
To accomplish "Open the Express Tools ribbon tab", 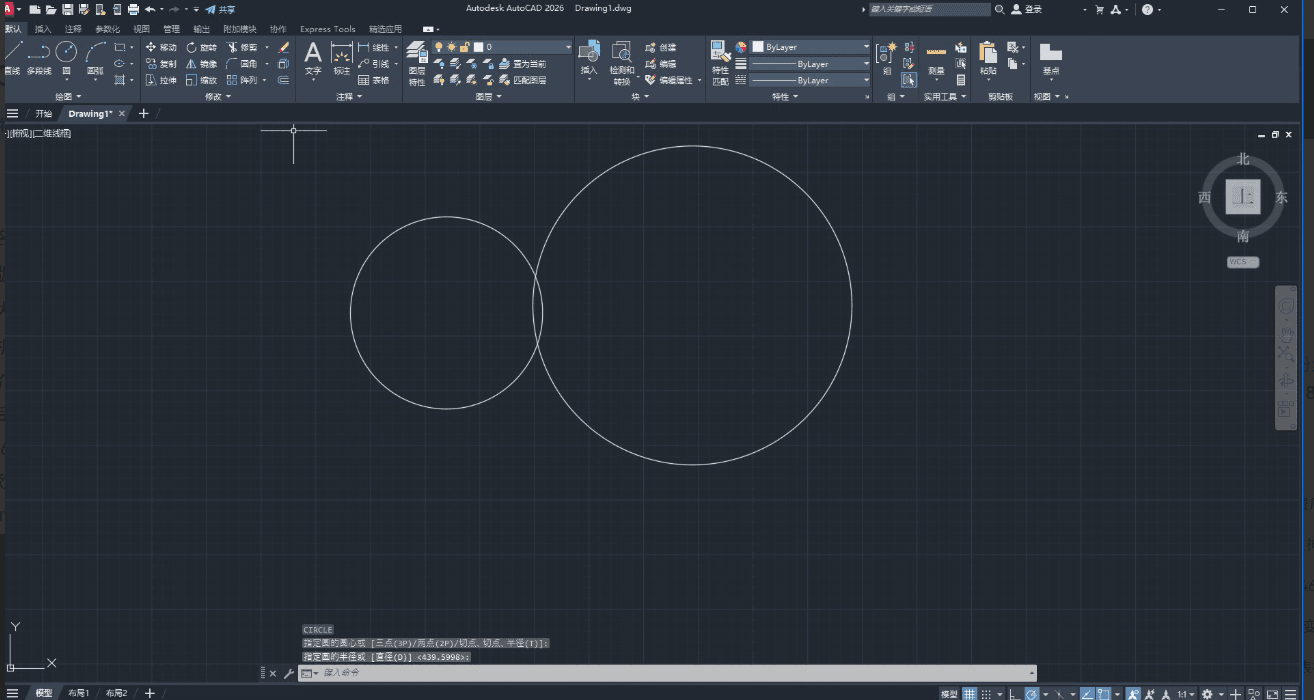I will click(327, 29).
